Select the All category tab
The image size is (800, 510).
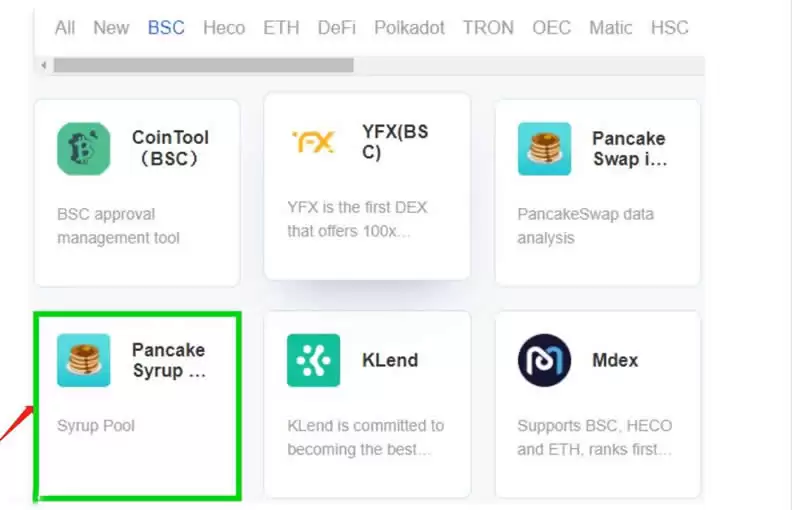(65, 28)
